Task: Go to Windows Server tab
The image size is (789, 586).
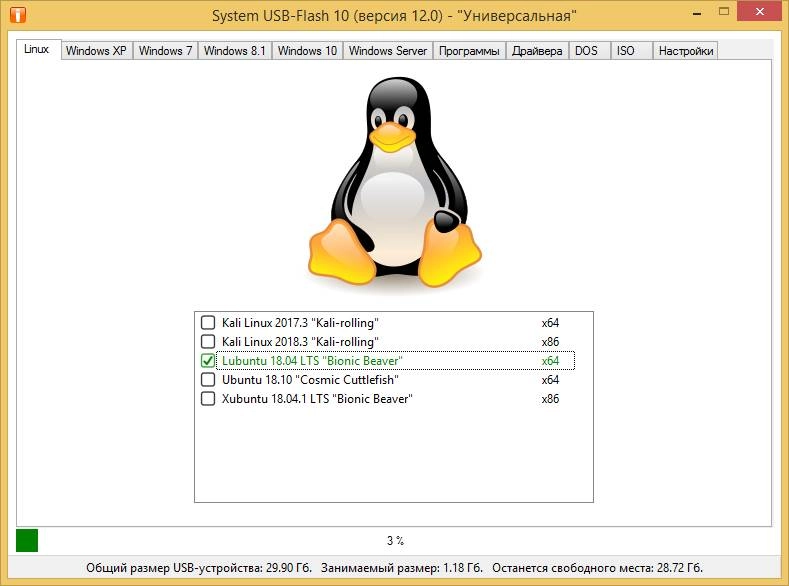Action: [x=388, y=51]
